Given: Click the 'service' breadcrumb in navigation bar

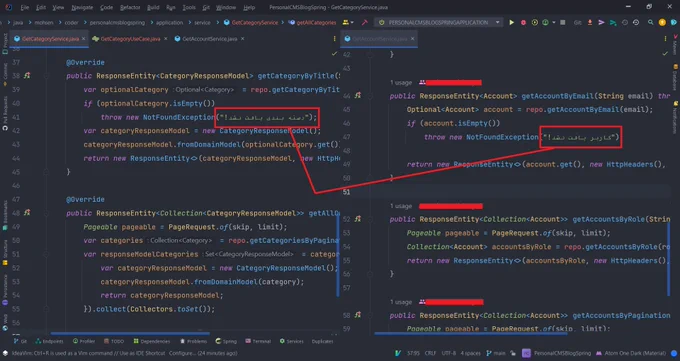Looking at the screenshot, I should 202,23.
